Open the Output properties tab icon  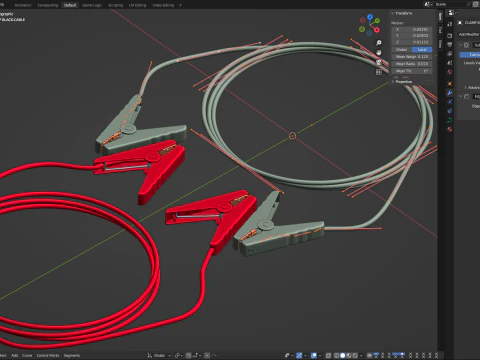pyautogui.click(x=450, y=44)
